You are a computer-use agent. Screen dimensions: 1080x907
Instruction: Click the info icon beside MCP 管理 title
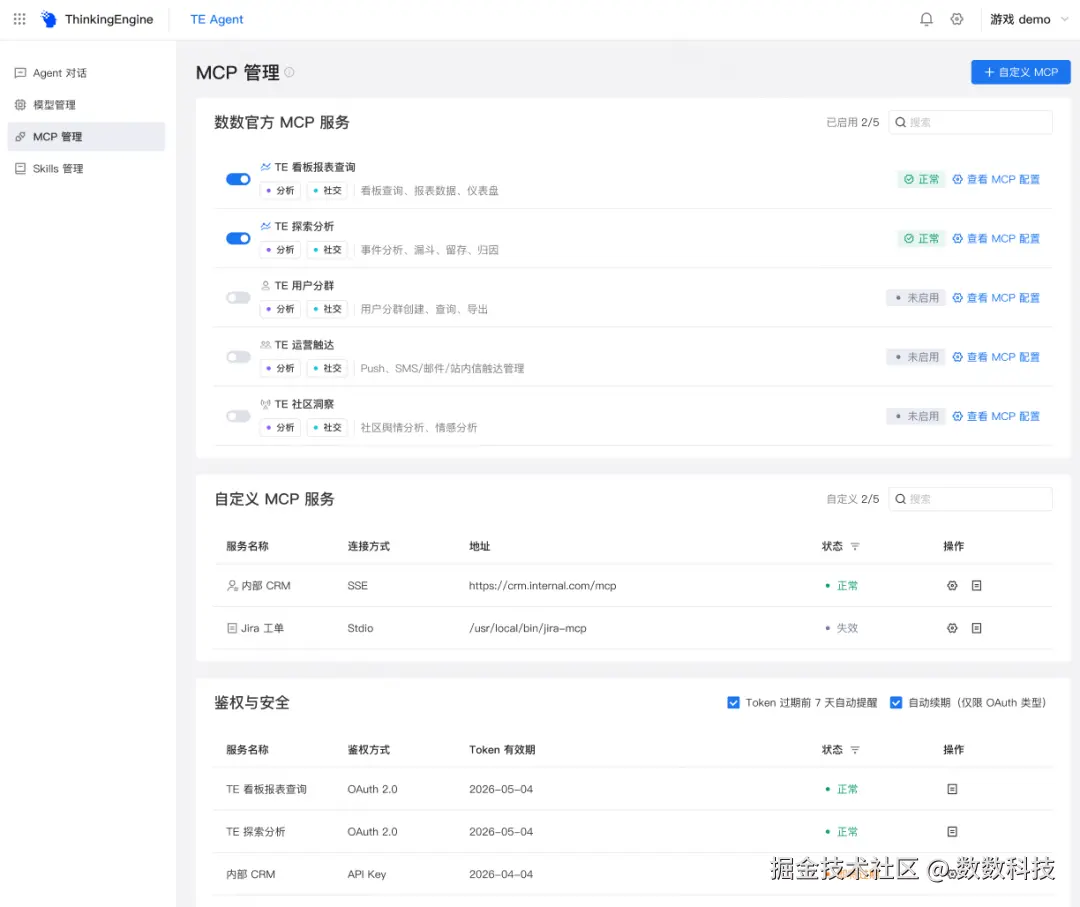289,72
